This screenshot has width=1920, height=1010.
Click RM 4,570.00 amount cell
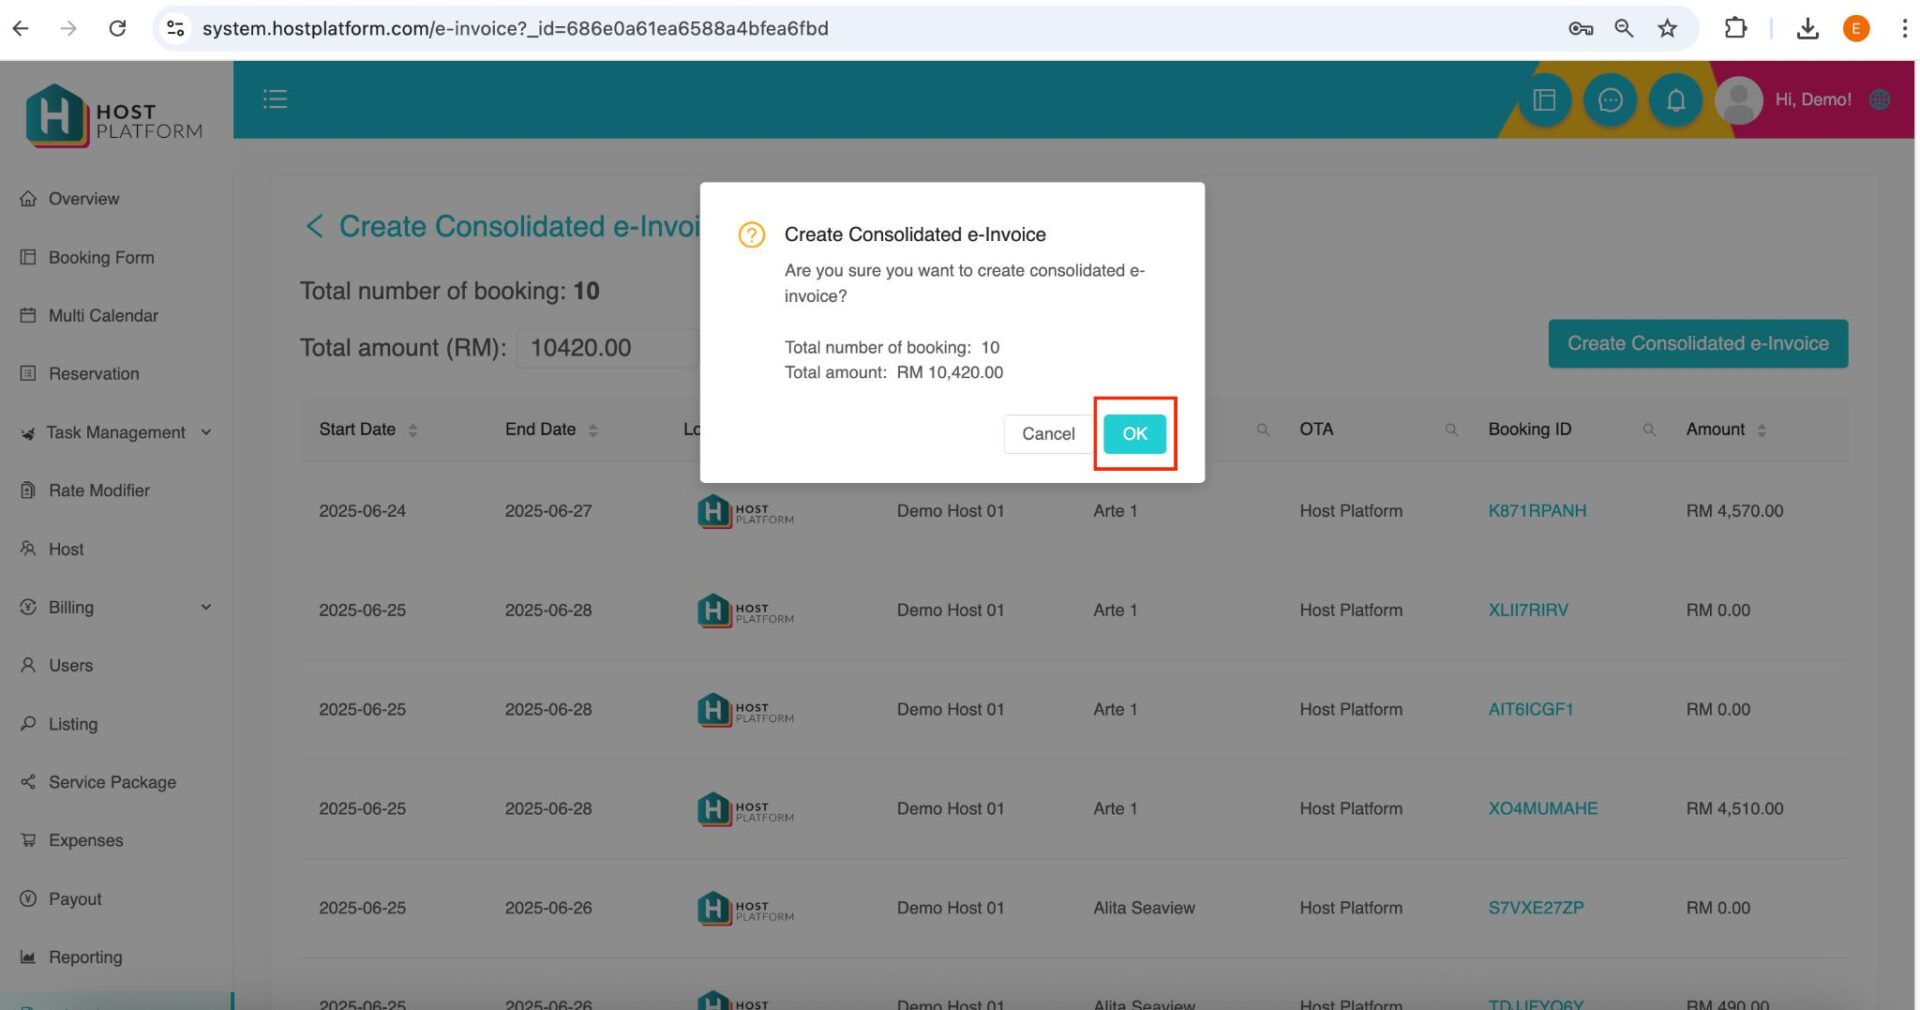(1734, 511)
